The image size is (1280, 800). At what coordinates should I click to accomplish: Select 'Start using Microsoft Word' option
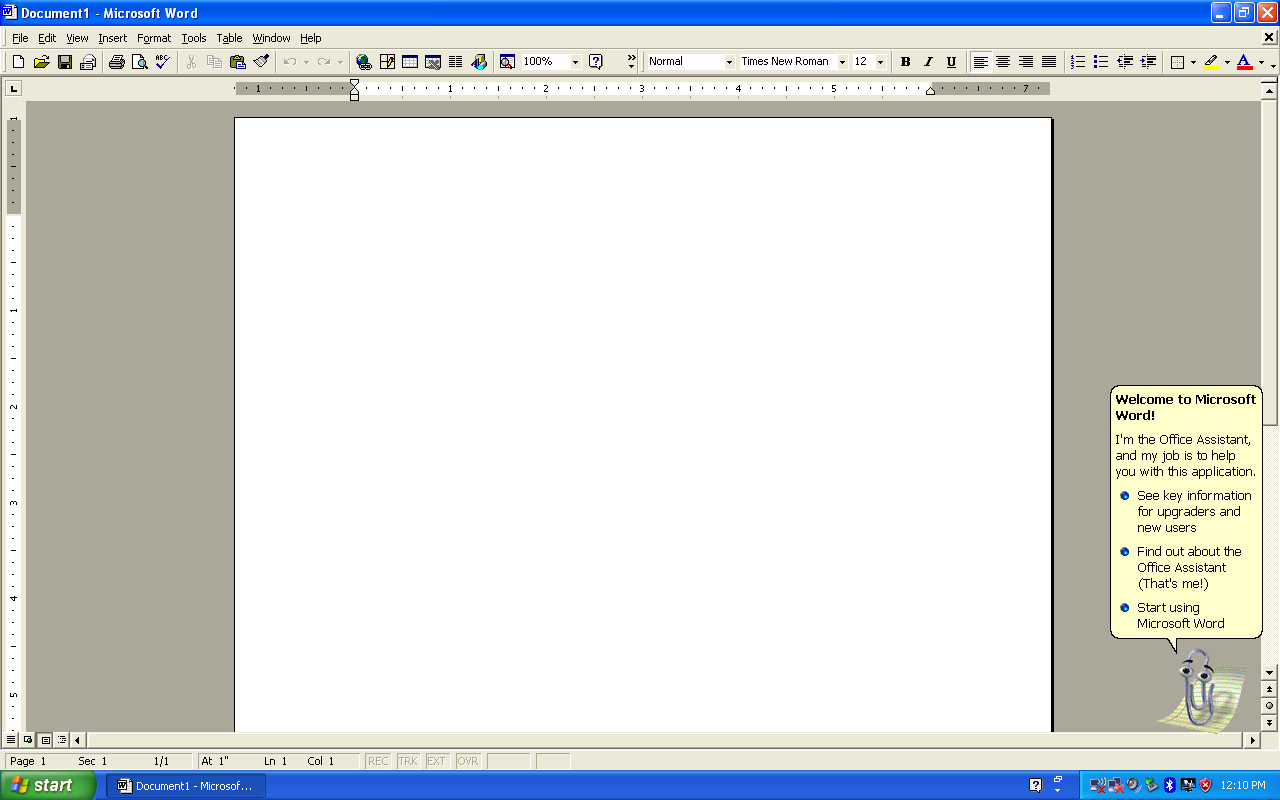[1172, 615]
